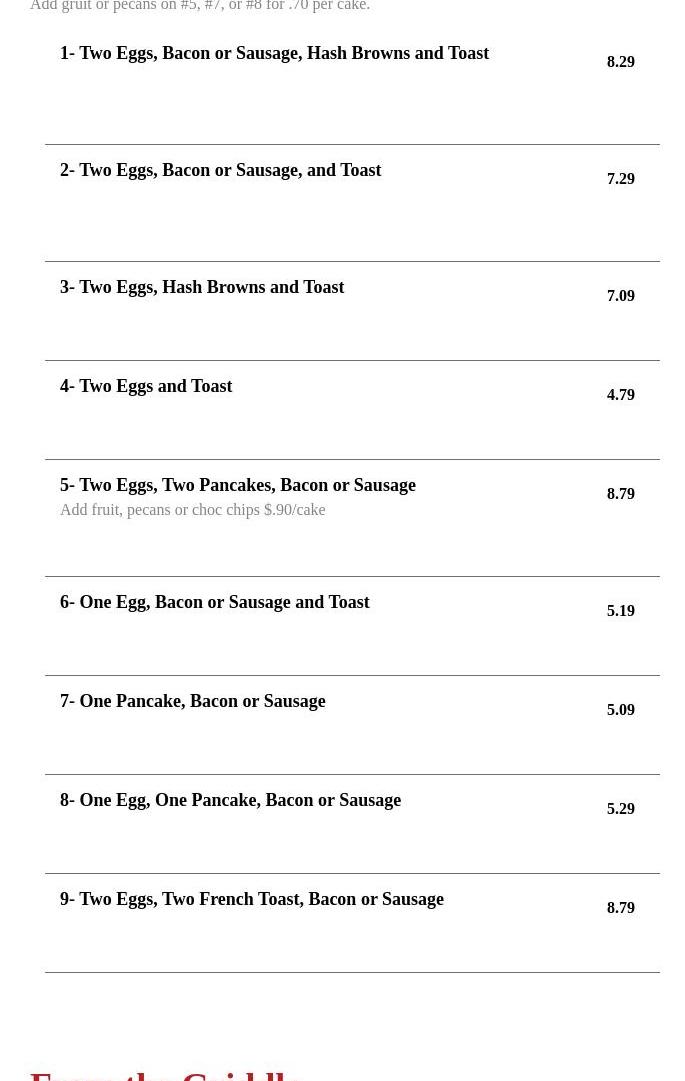Select '2- Two Eggs, Bacon or Sausage, and Toast'

220,170
